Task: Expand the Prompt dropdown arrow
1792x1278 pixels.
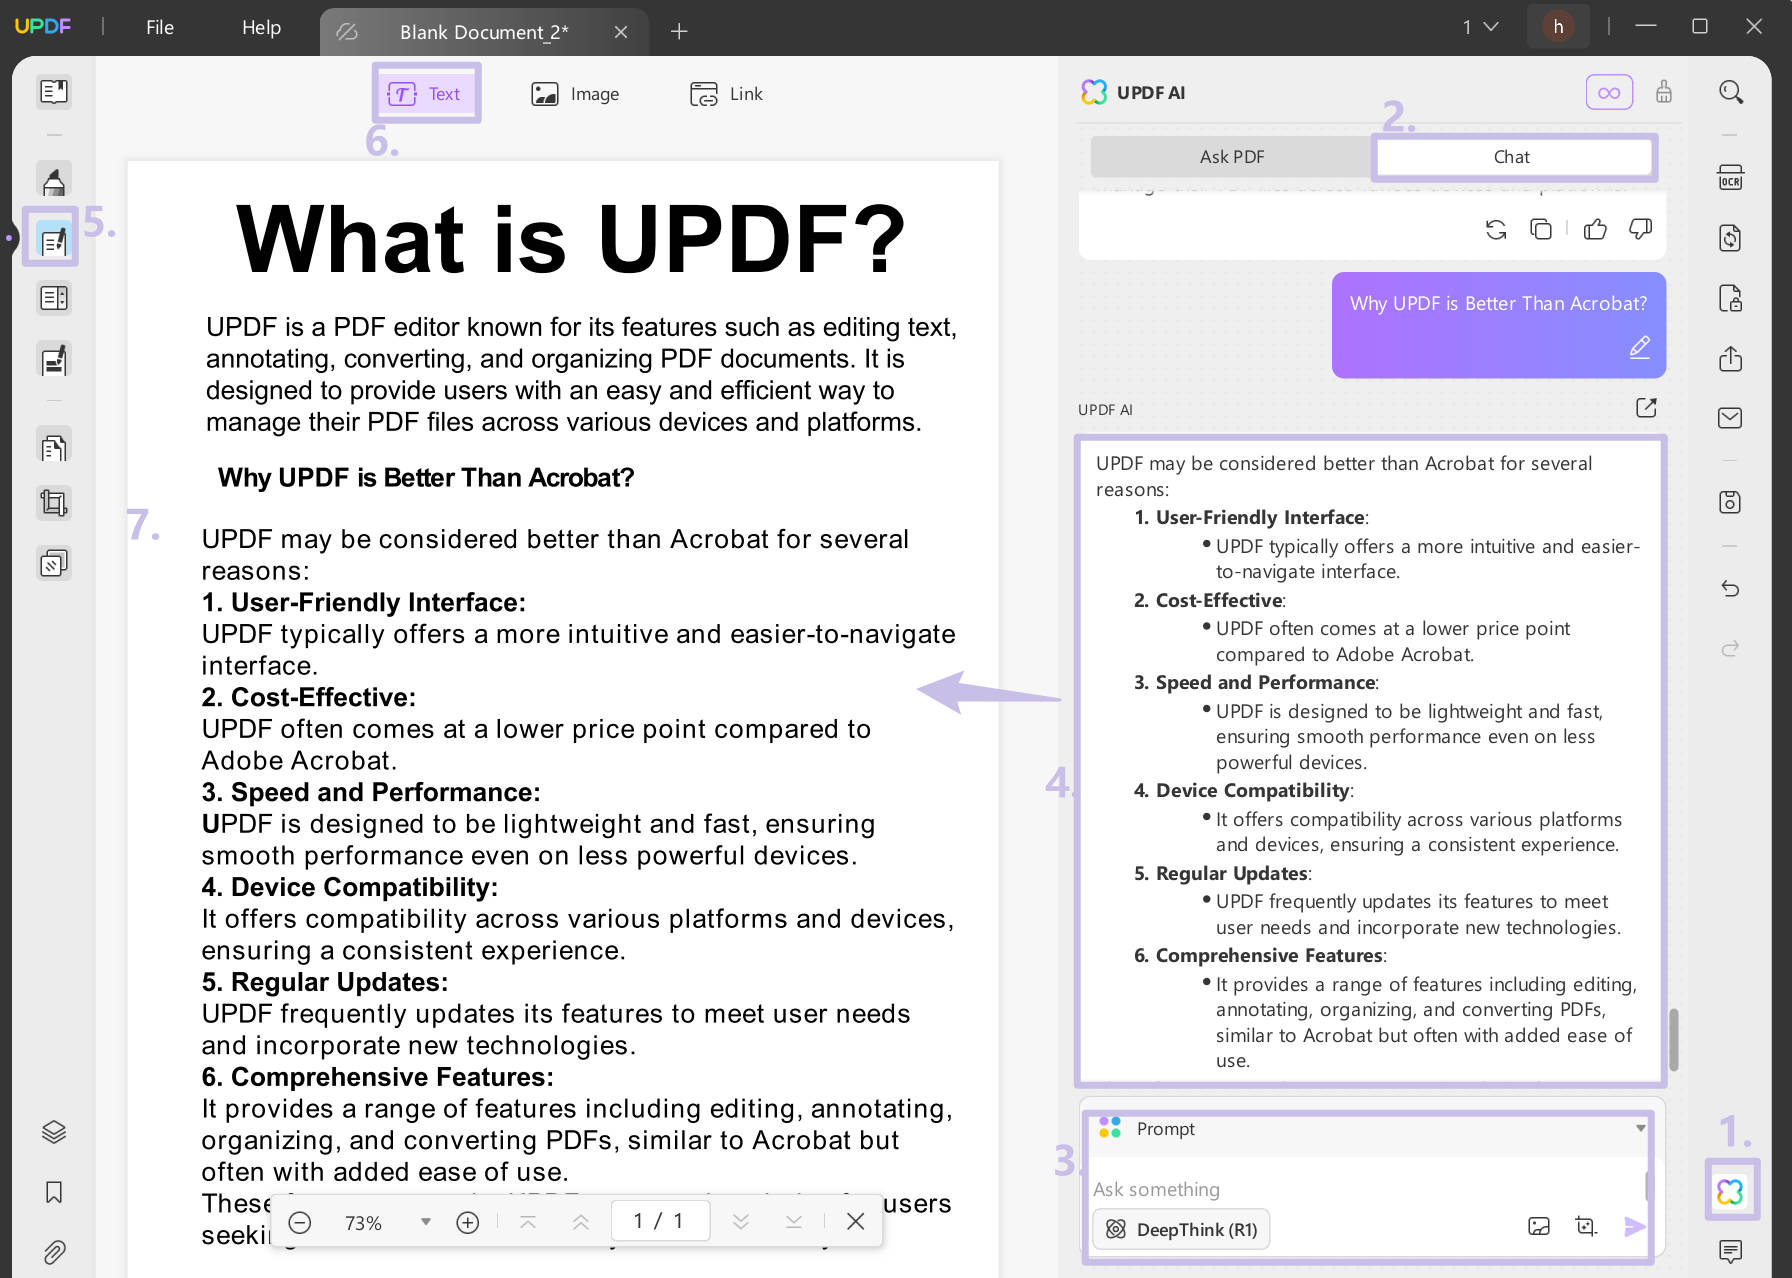Action: [x=1639, y=1128]
